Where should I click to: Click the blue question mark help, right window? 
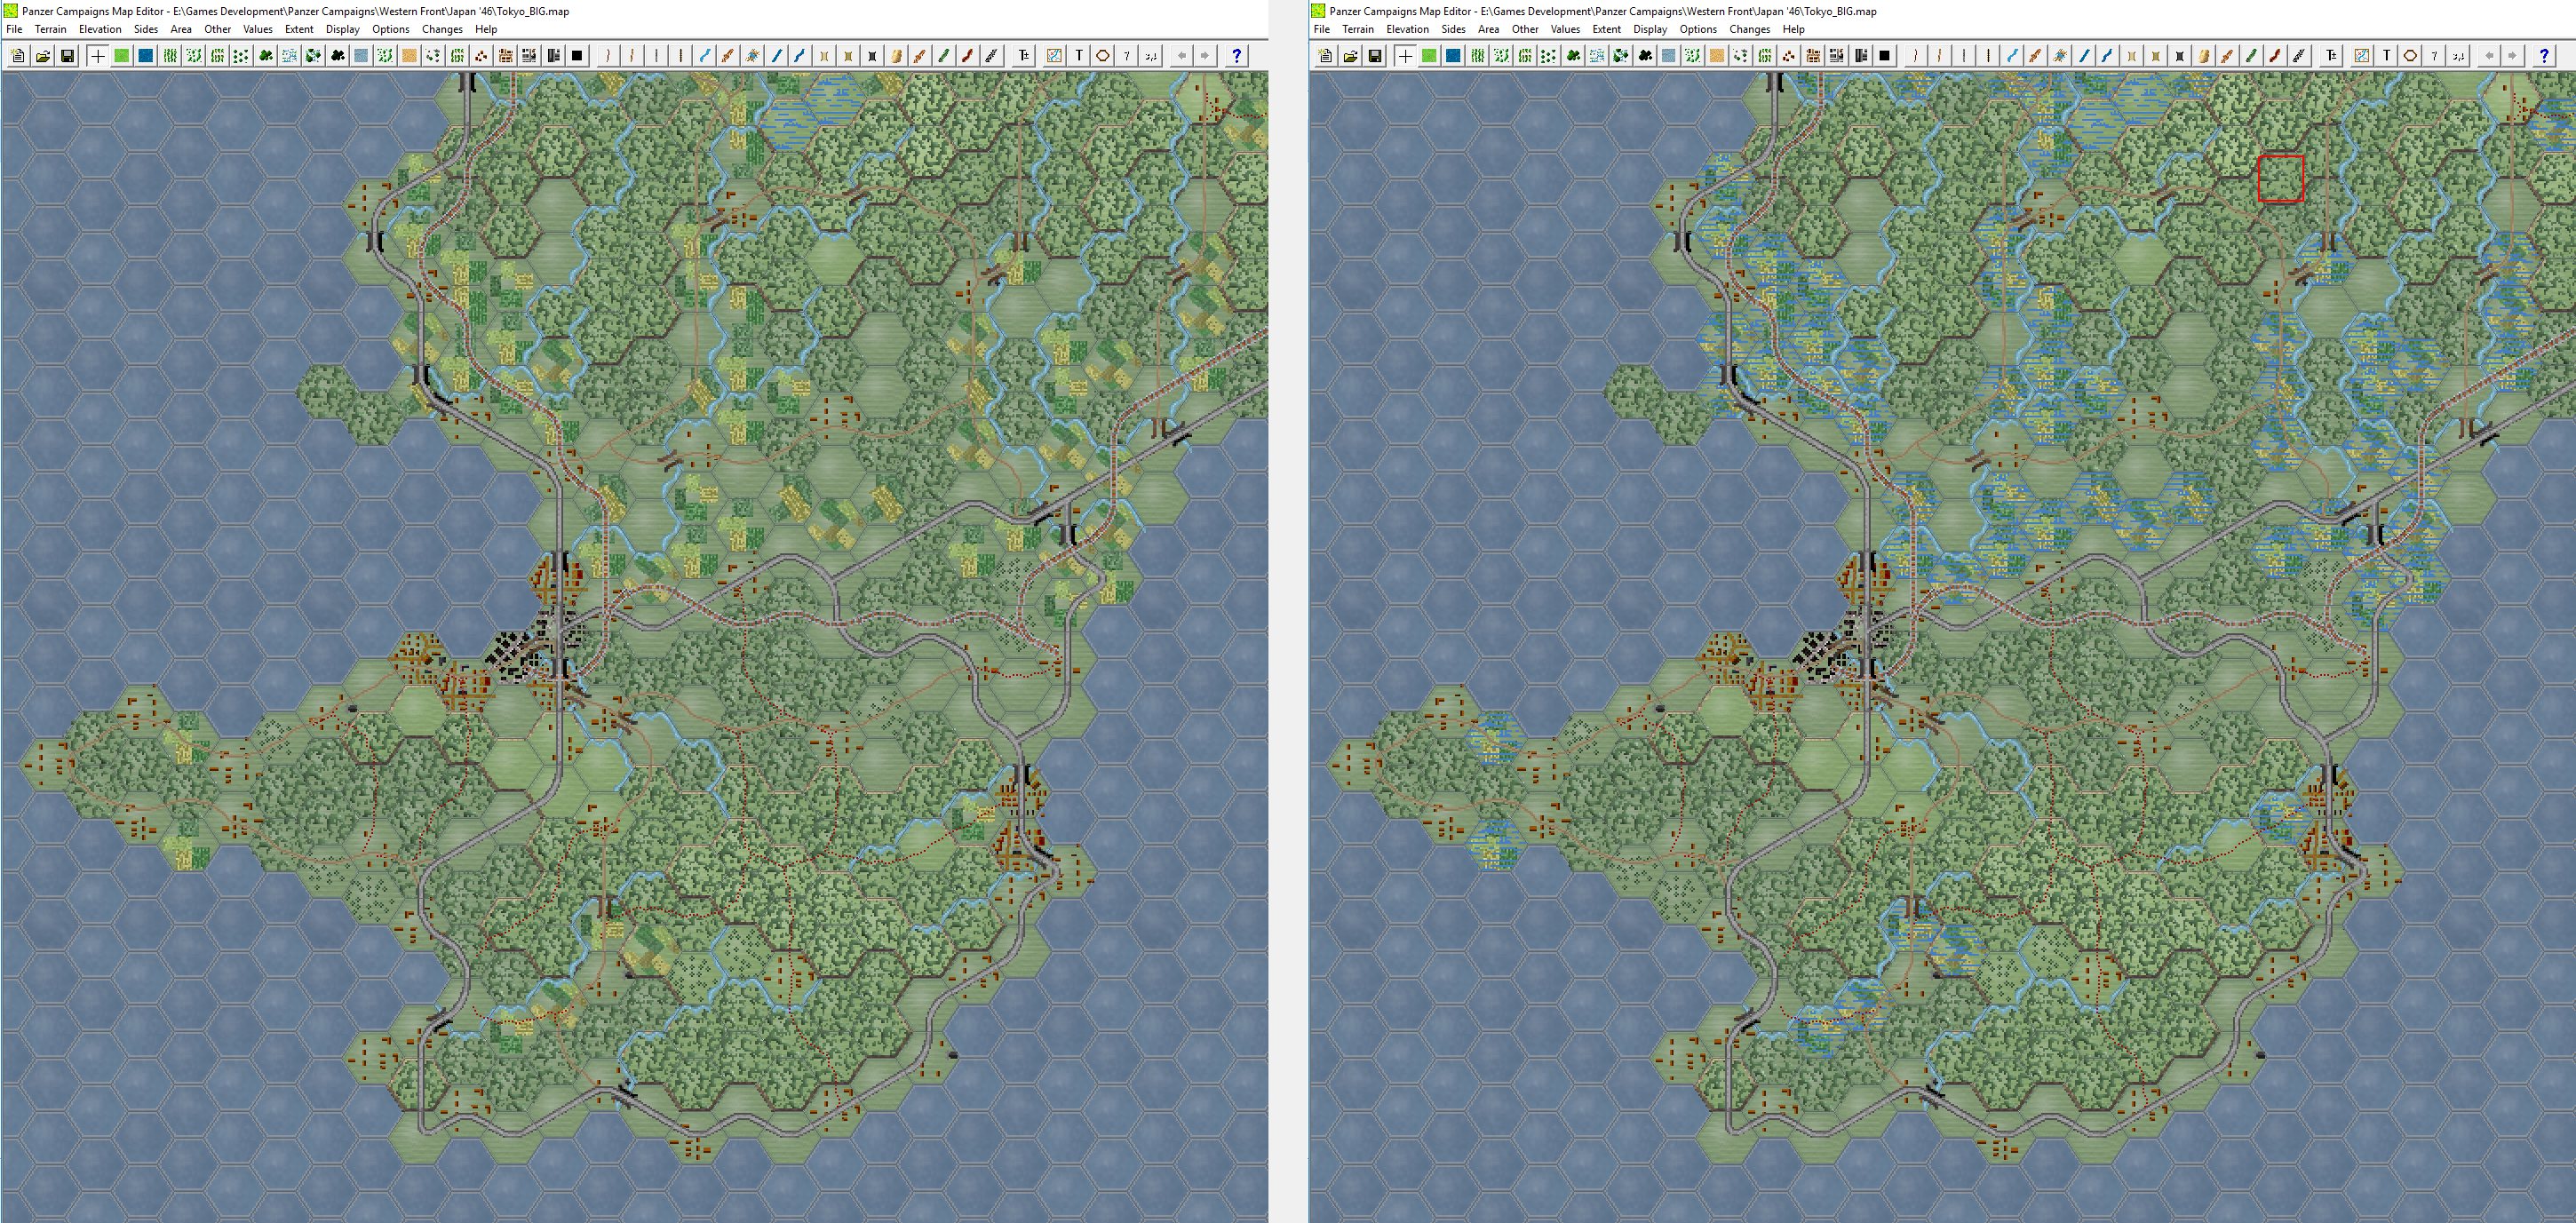point(2545,56)
